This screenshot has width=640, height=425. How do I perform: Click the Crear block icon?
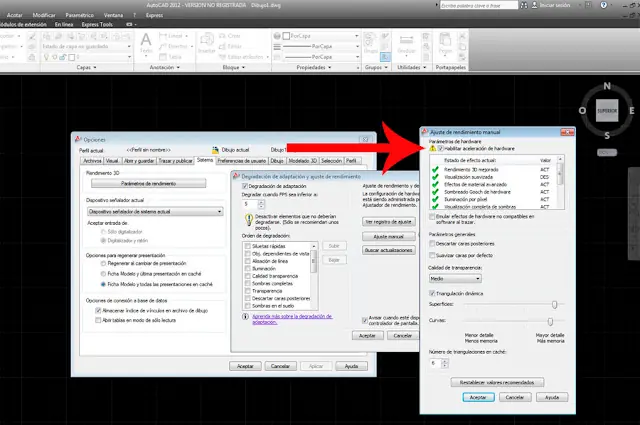coord(222,36)
